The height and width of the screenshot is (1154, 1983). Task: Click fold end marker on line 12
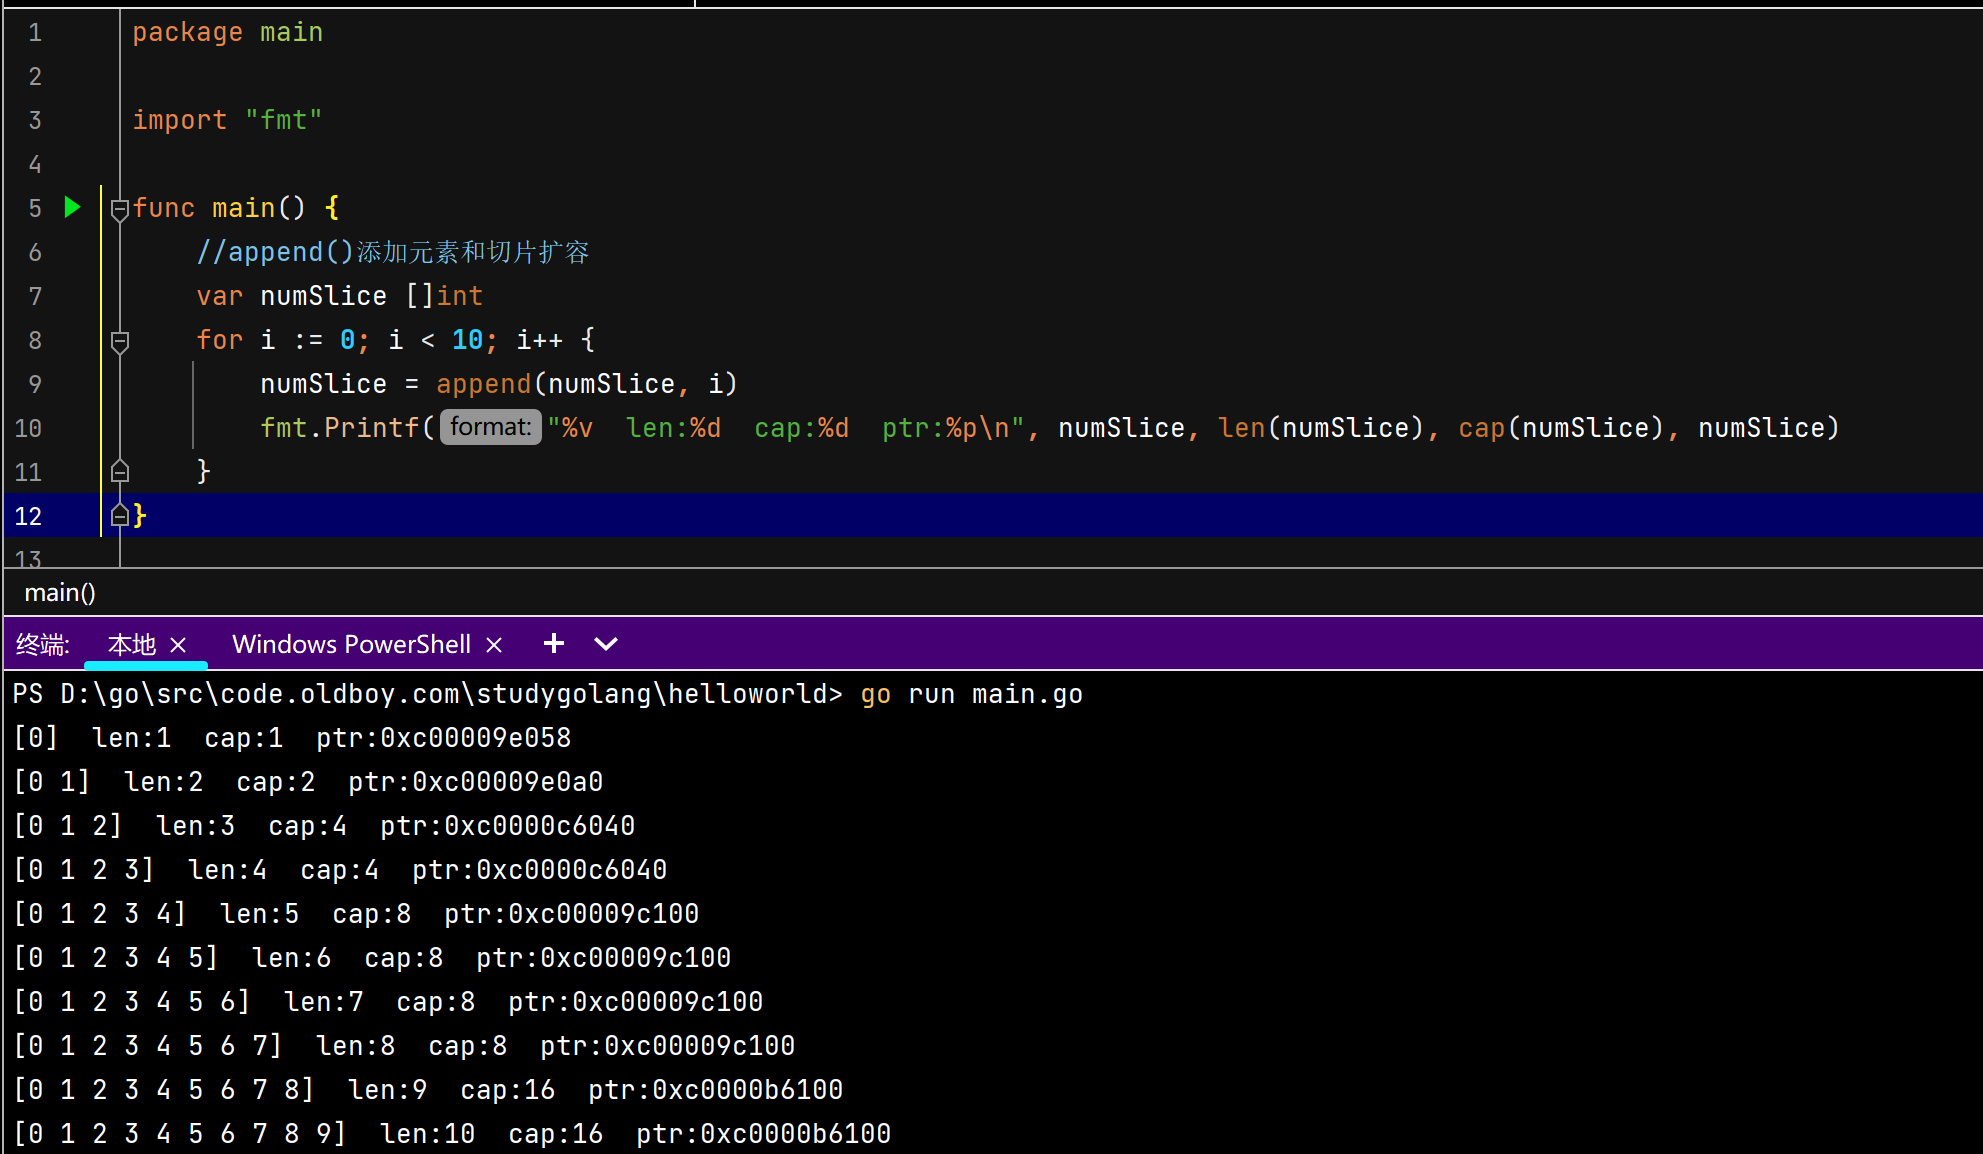coord(119,515)
